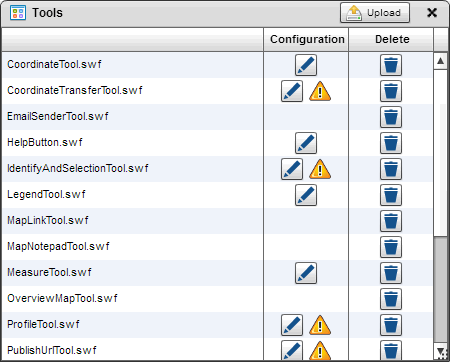Edit configuration for CoordinateTool.swf
The width and height of the screenshot is (450, 362).
306,65
